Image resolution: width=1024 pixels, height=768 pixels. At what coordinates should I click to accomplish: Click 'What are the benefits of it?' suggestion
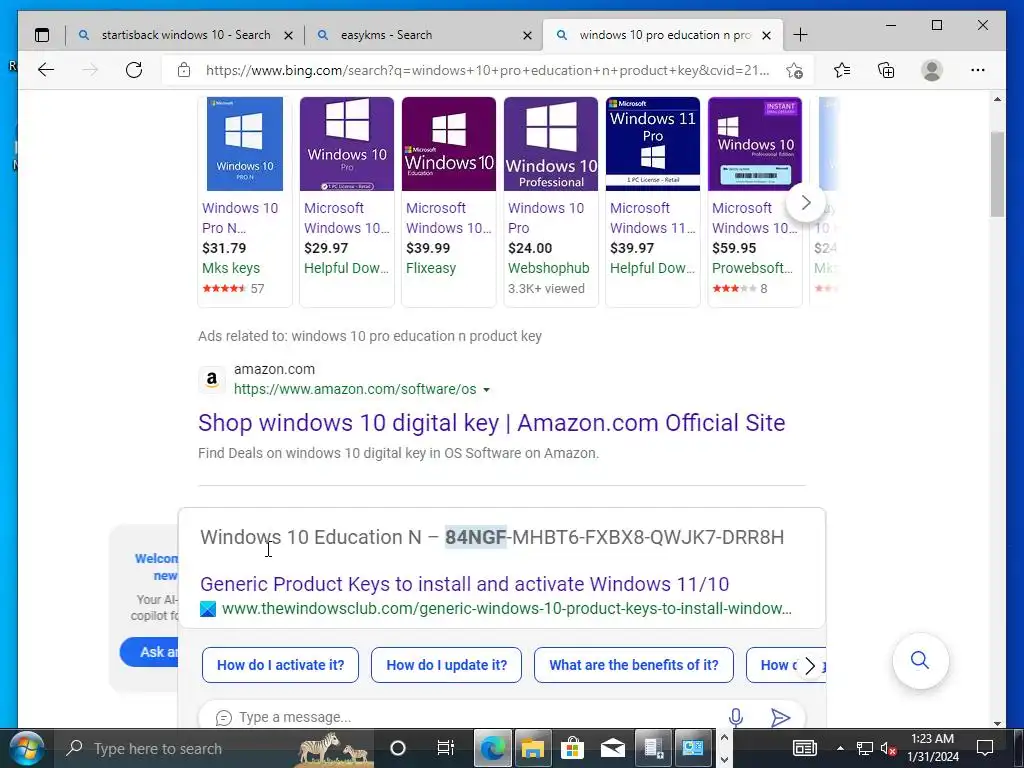[x=633, y=665]
